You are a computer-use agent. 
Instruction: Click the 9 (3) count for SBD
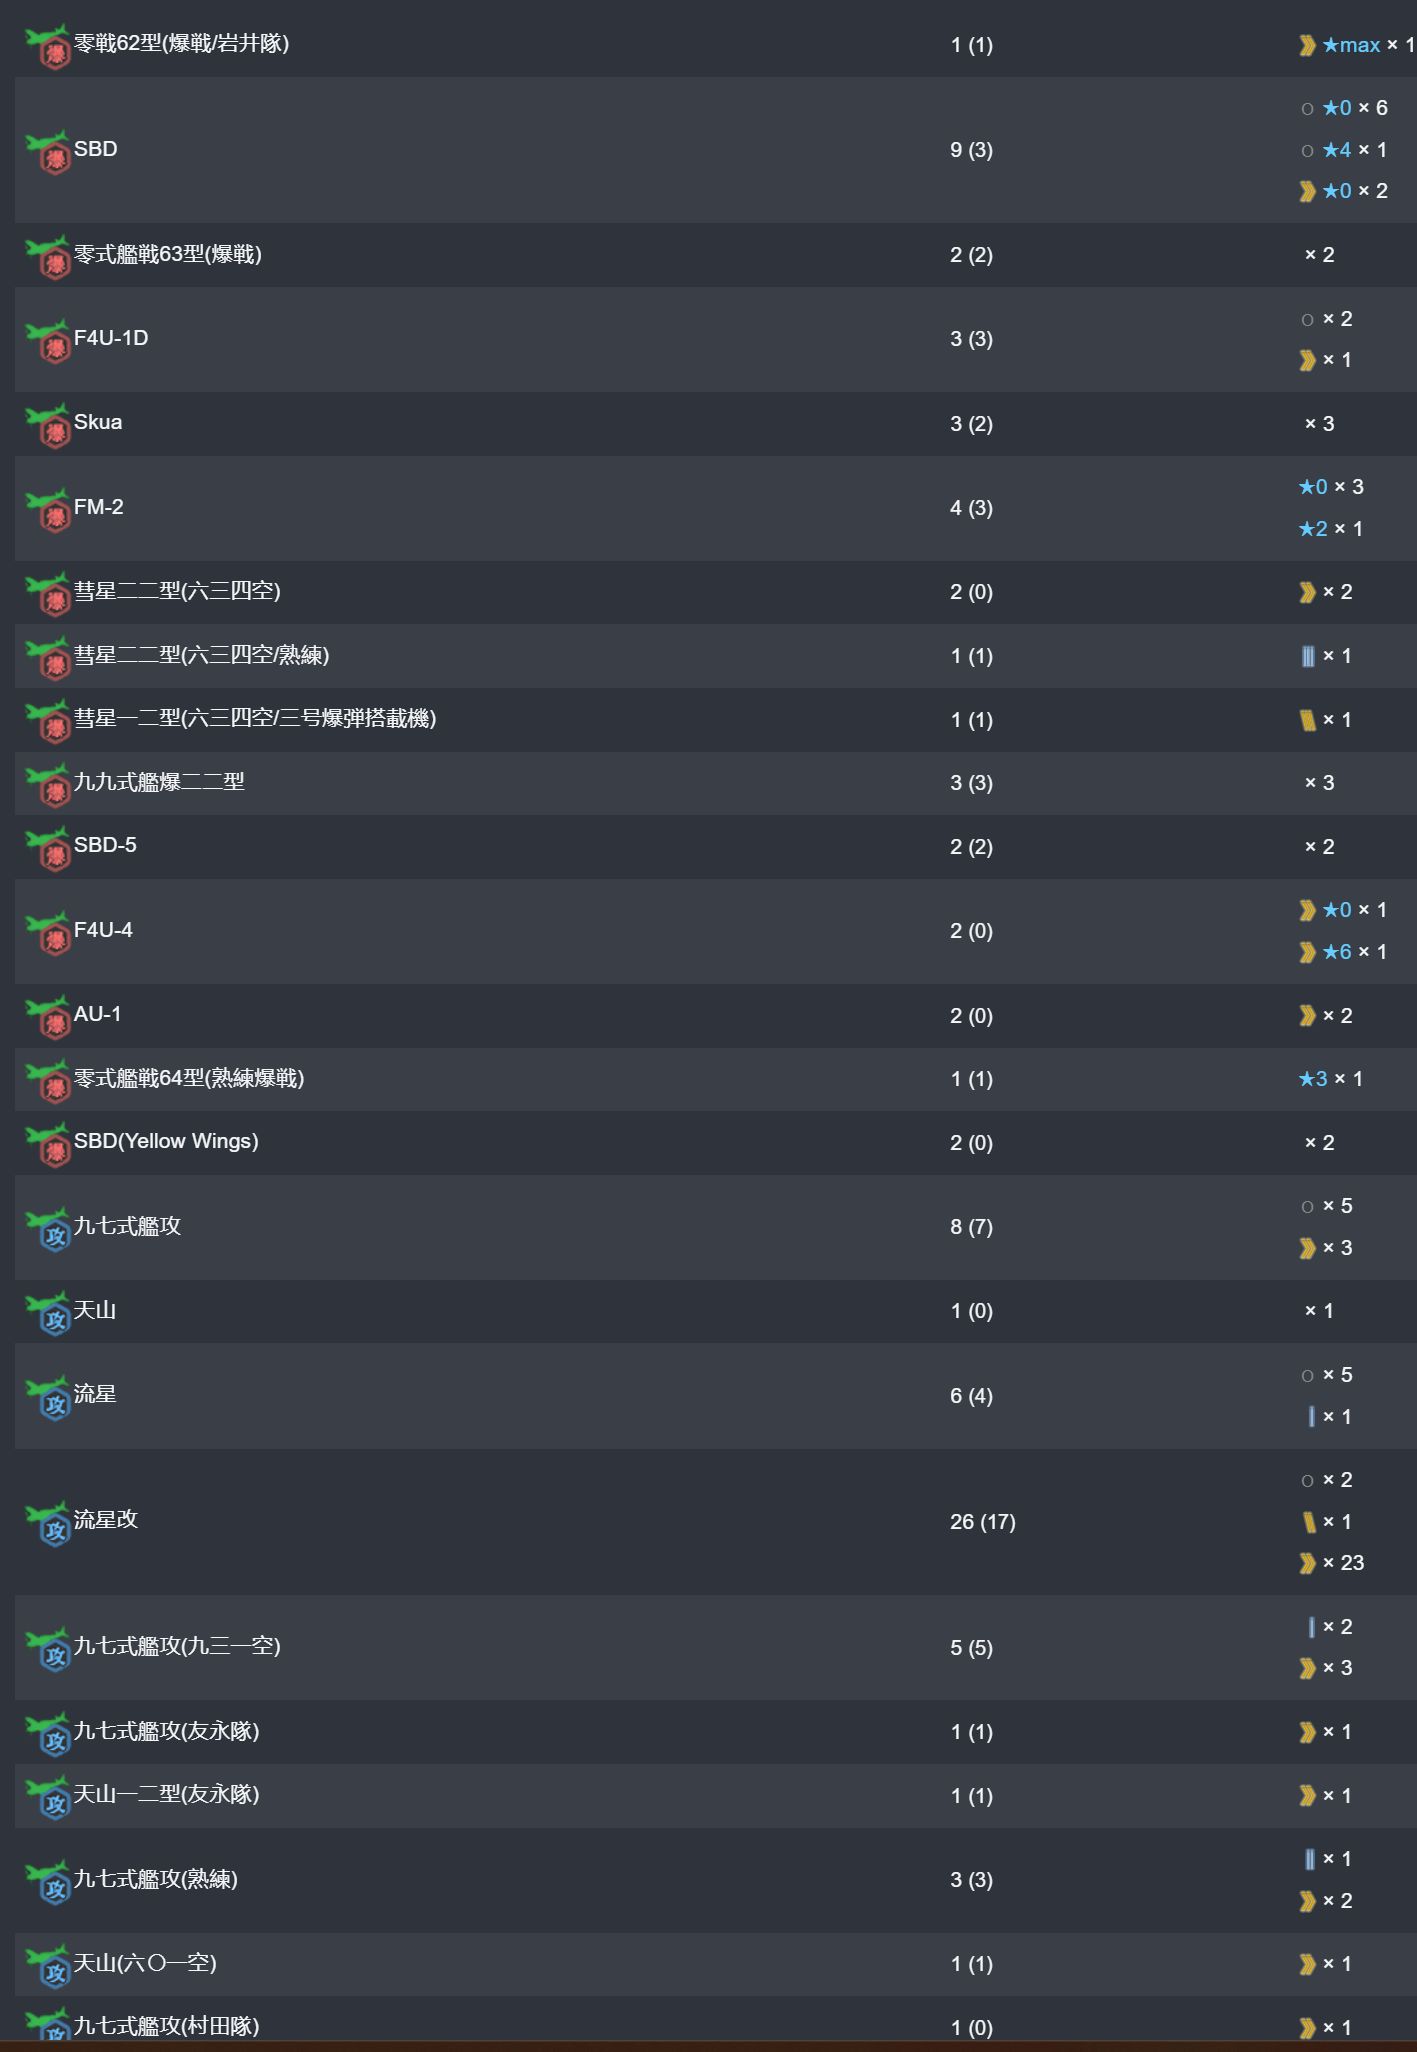point(971,150)
